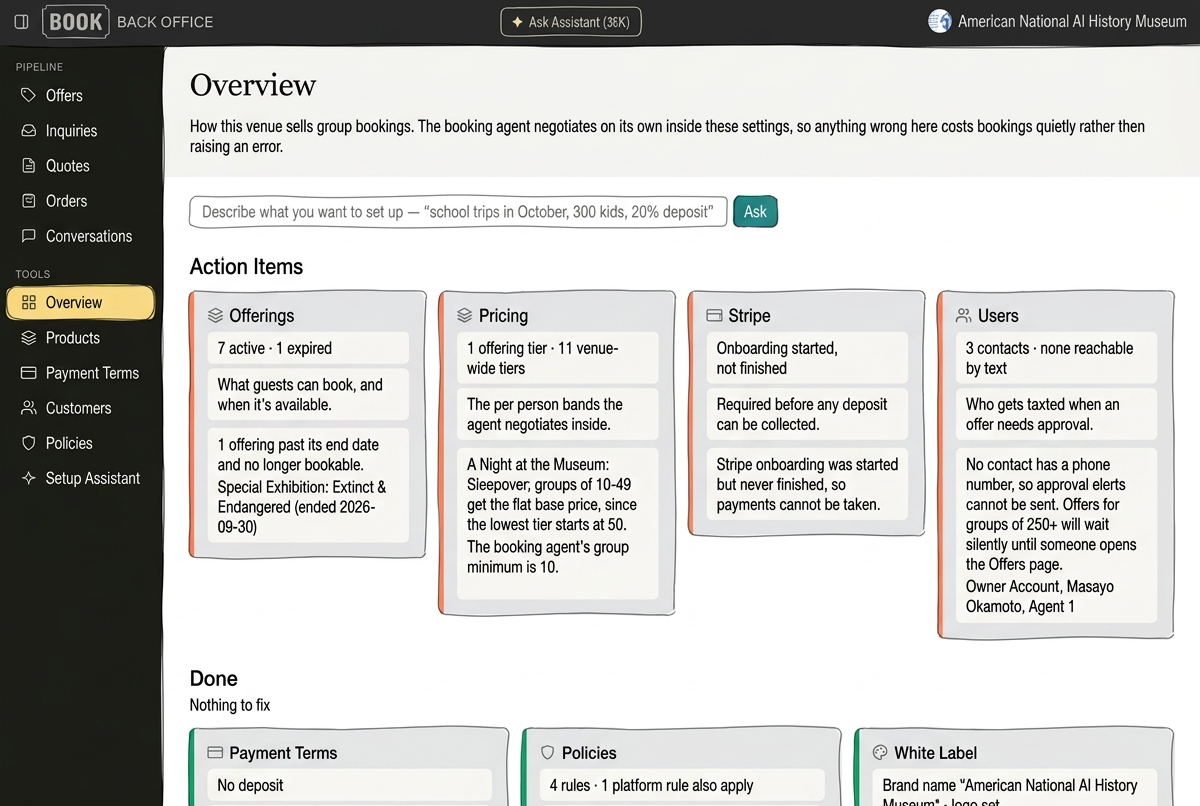Click the Inquiries envelope icon
1200x806 pixels.
pos(29,130)
